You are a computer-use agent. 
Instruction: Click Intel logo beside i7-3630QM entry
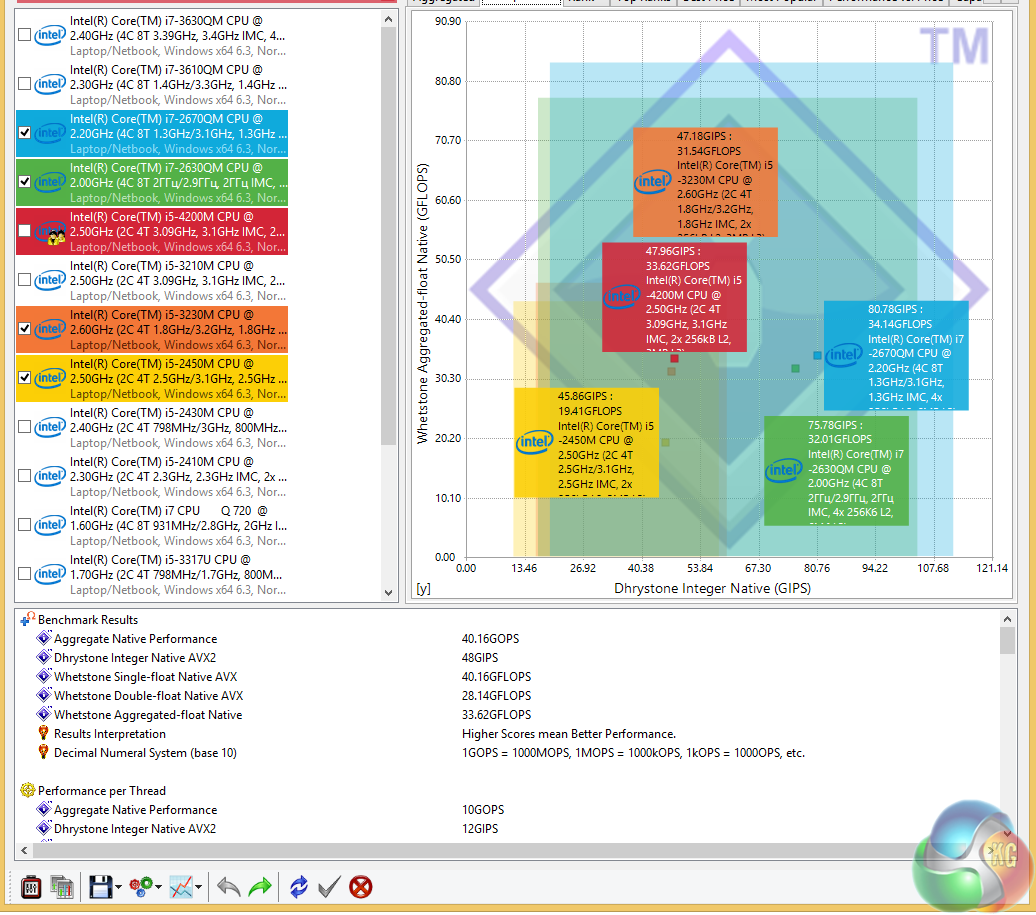50,35
